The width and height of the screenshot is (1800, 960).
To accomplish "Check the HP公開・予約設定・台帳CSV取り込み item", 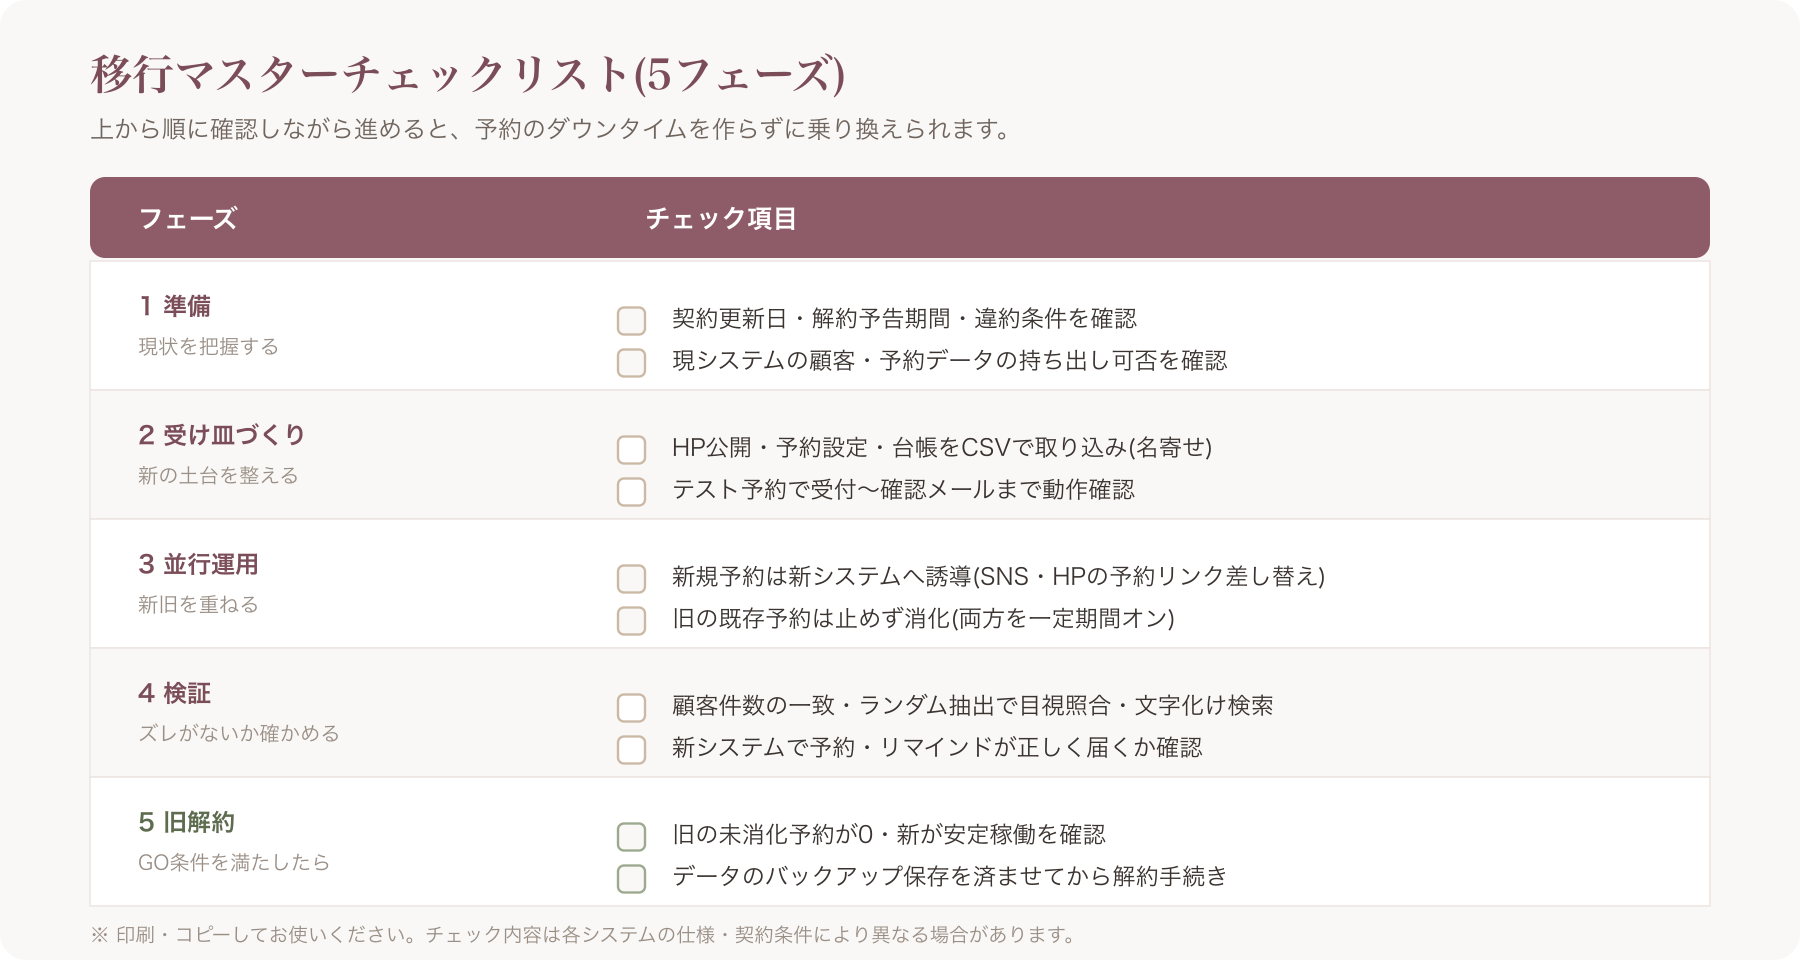I will (631, 449).
